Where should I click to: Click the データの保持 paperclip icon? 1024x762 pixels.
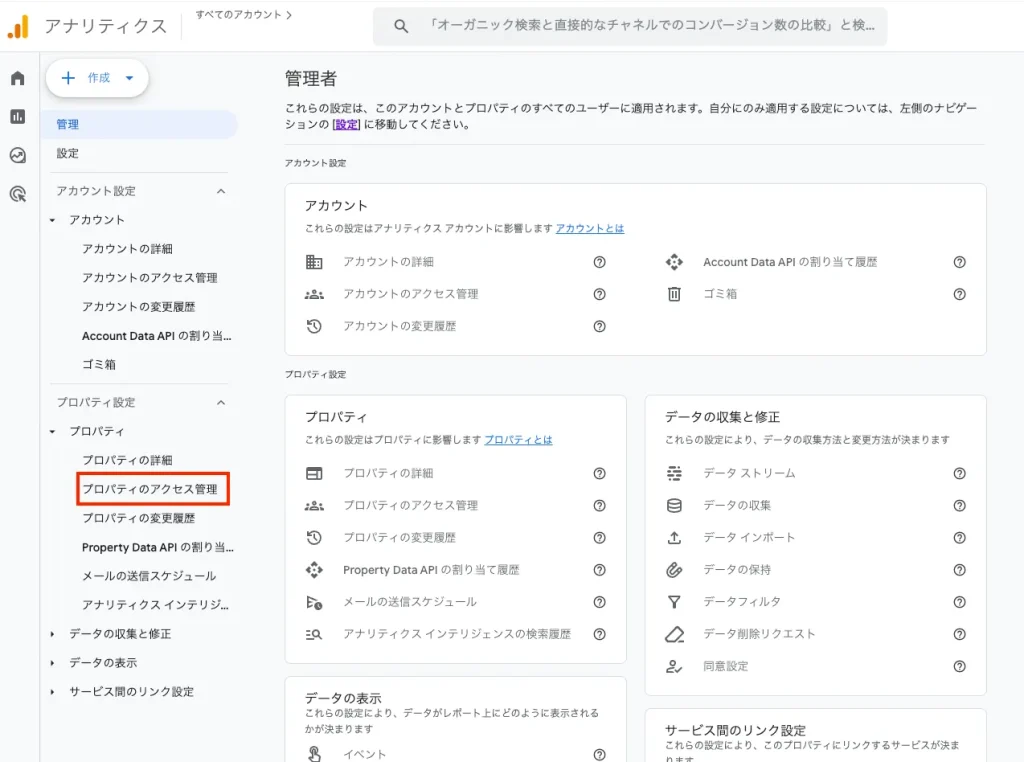[x=674, y=570]
